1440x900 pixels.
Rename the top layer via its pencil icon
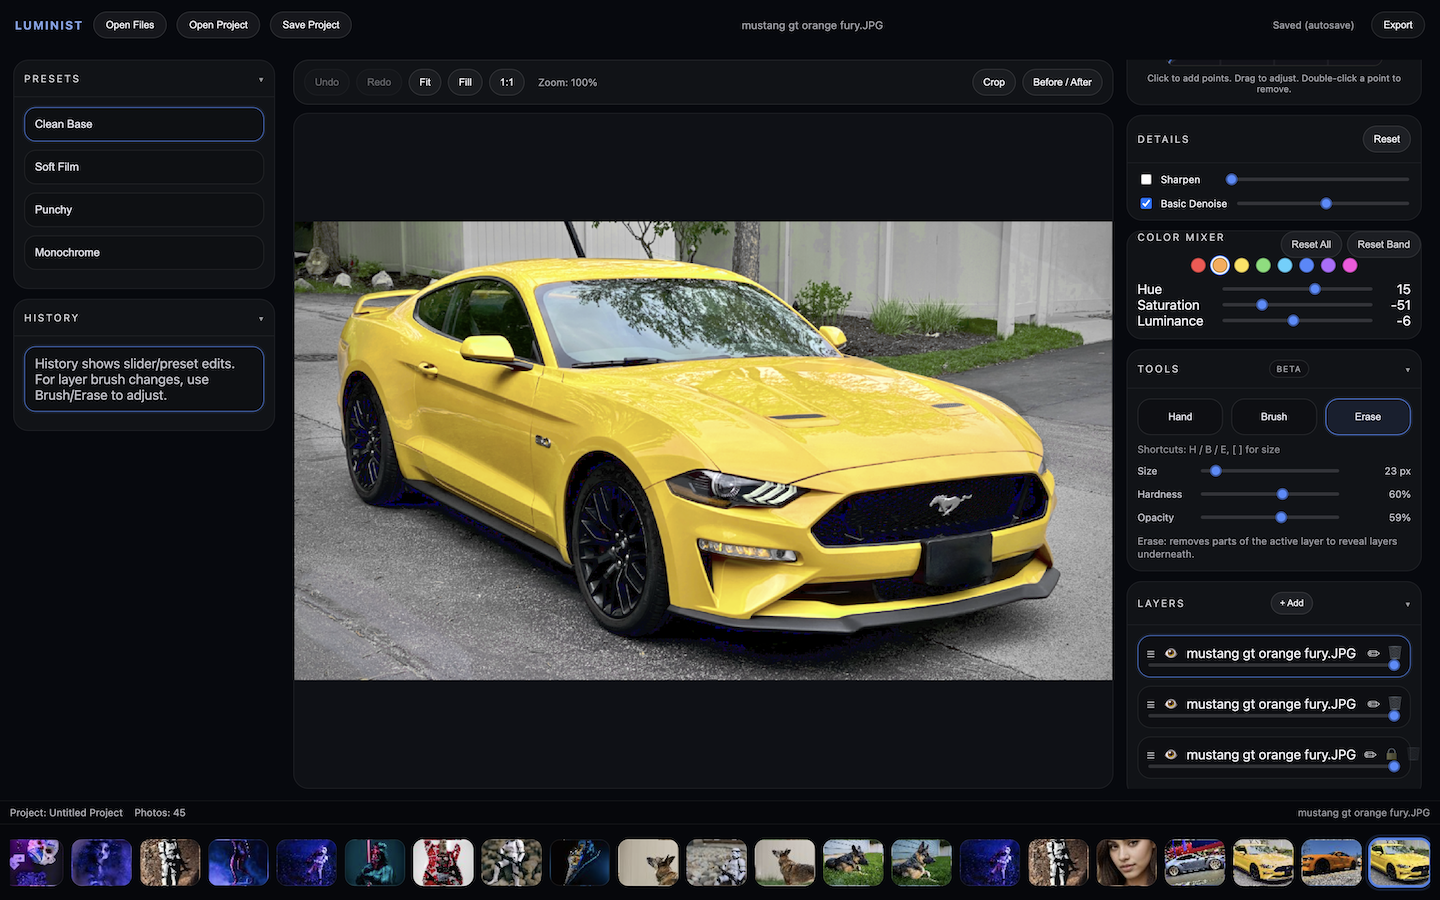coord(1373,654)
